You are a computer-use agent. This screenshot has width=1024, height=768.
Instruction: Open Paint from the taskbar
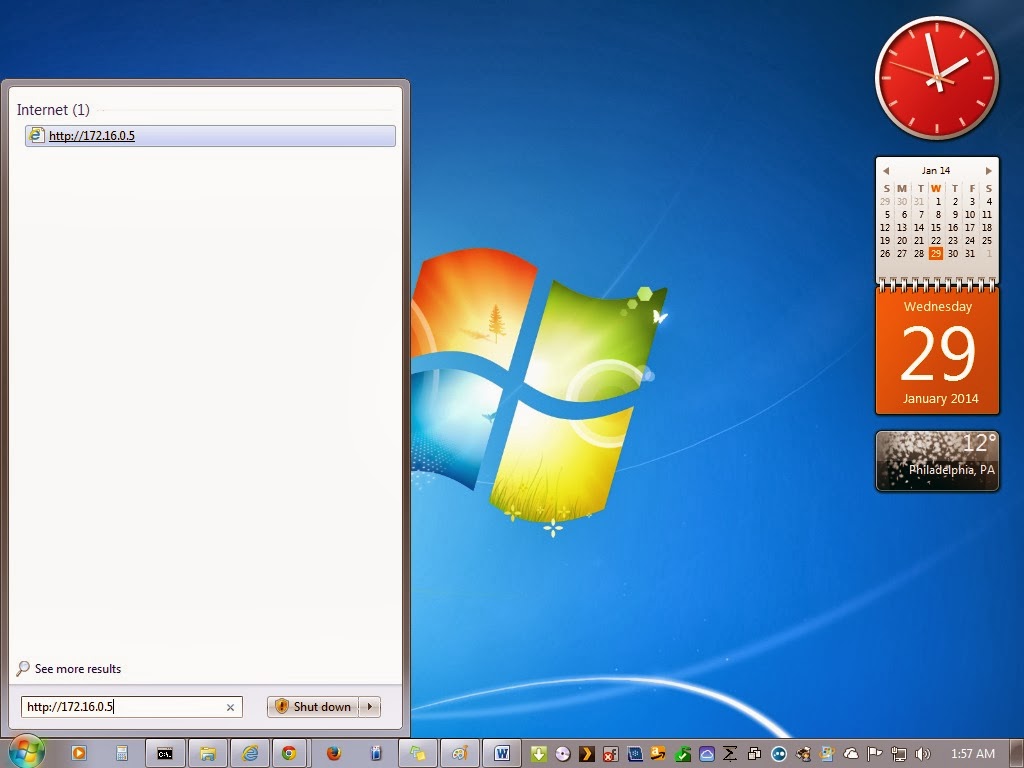point(460,754)
